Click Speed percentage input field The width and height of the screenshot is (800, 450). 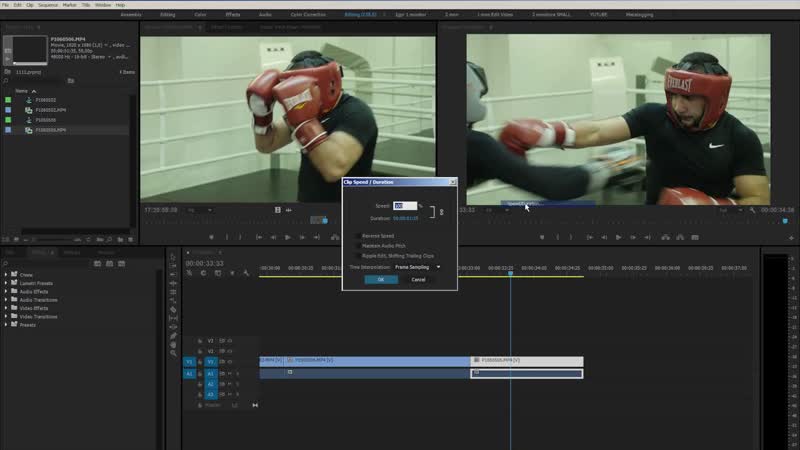(x=405, y=206)
